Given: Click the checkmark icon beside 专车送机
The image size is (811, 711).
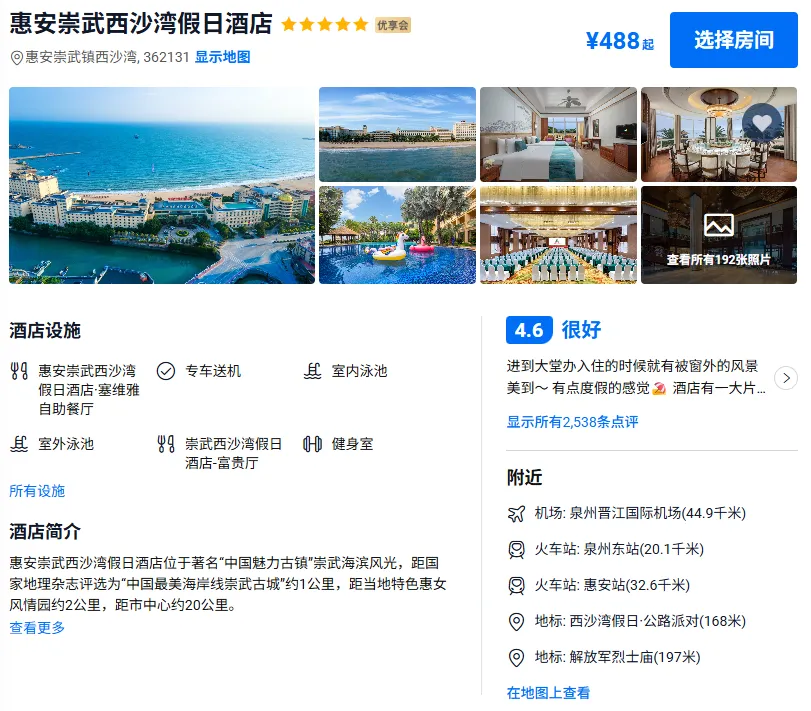Looking at the screenshot, I should (166, 371).
